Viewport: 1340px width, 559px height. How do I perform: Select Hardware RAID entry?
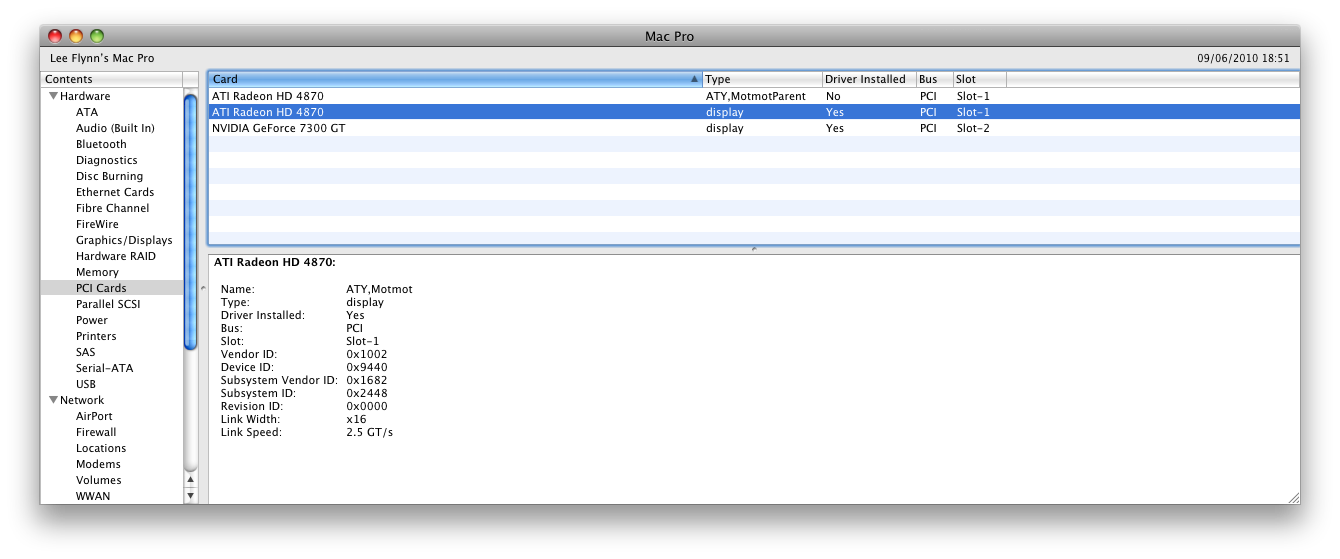point(116,256)
